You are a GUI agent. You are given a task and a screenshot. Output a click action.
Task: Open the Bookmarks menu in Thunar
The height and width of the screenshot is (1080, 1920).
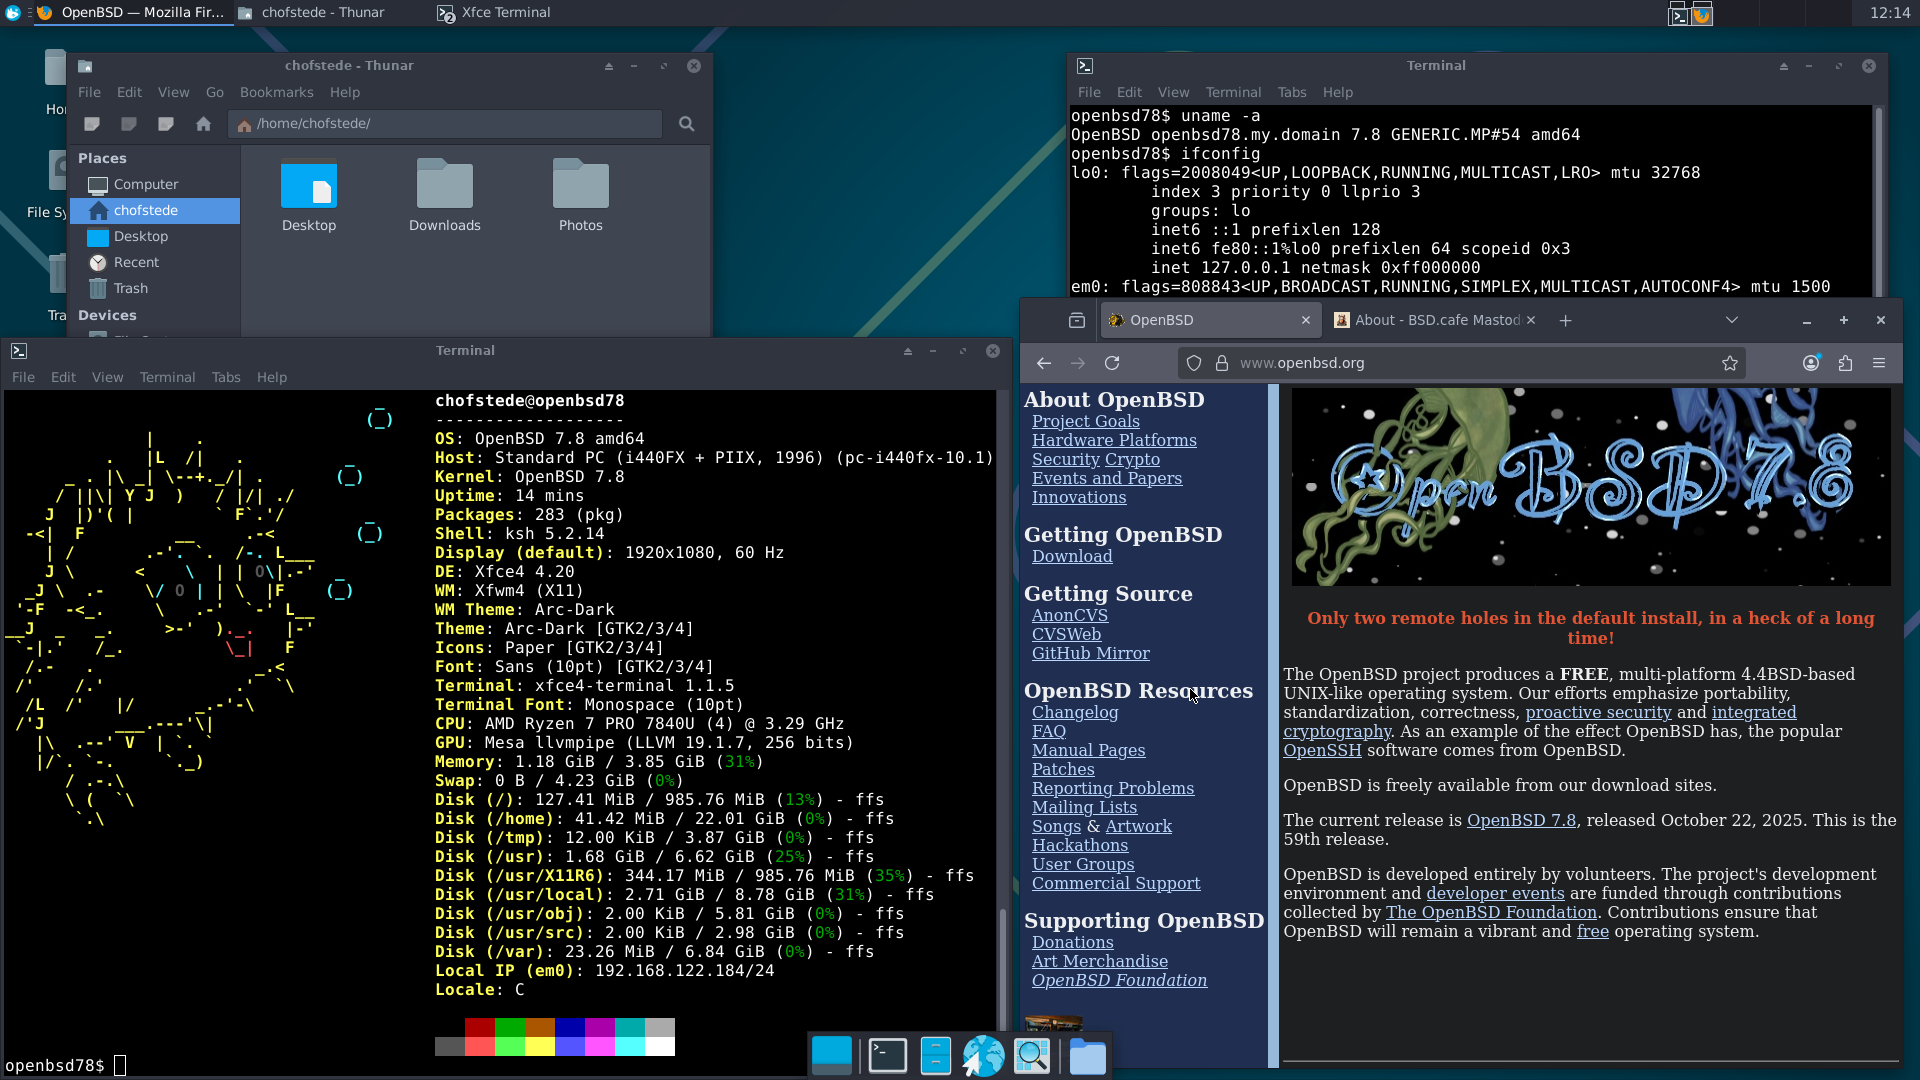click(x=276, y=92)
